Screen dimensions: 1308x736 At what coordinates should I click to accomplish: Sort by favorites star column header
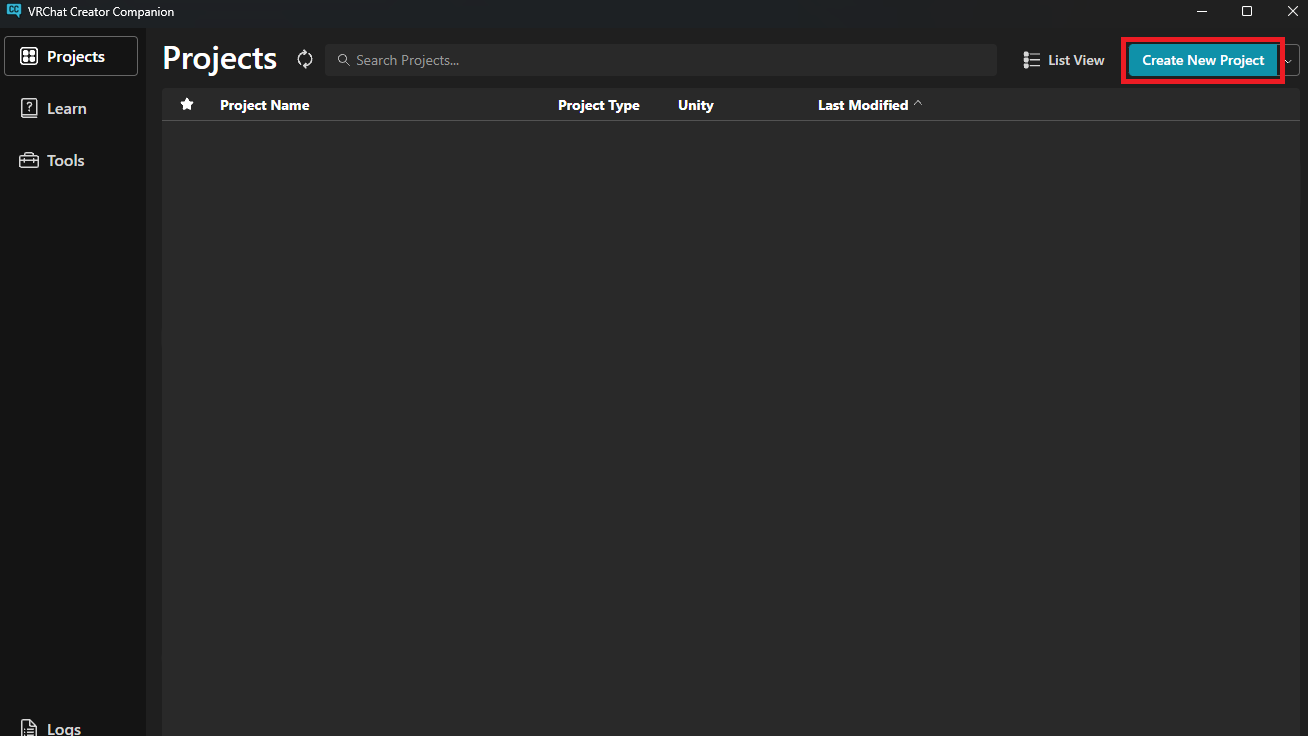[x=187, y=105]
